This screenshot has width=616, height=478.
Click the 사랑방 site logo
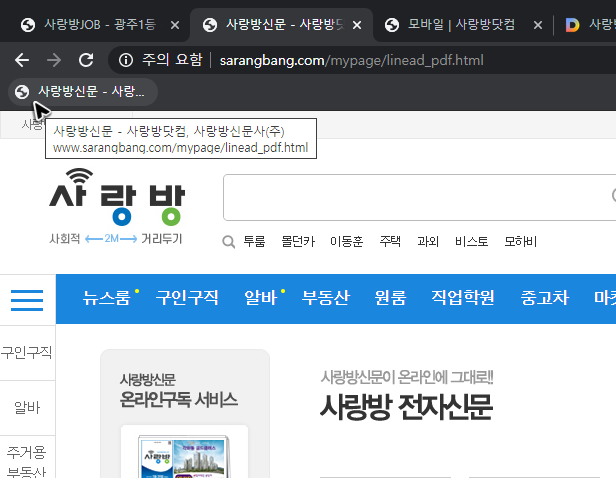pos(117,197)
